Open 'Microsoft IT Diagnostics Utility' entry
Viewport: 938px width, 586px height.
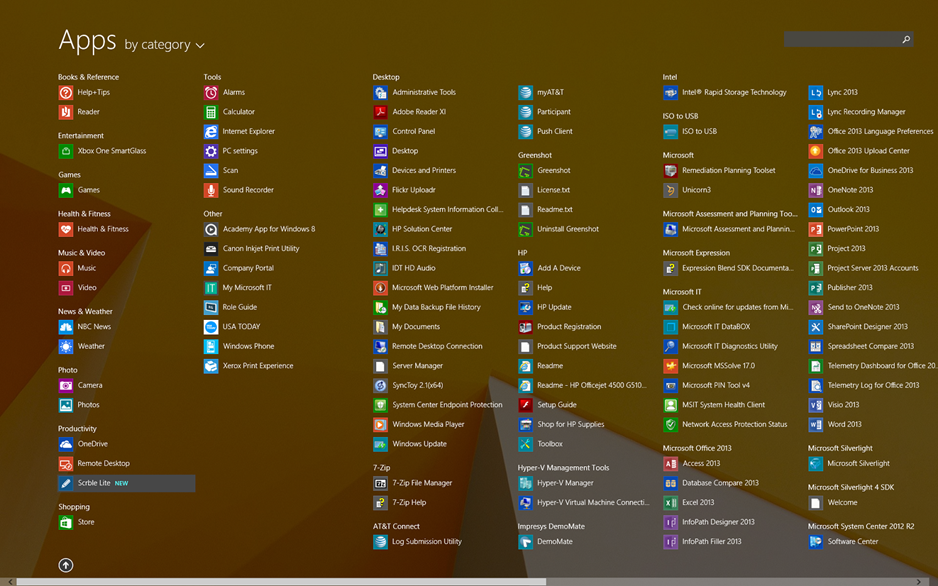pyautogui.click(x=721, y=346)
